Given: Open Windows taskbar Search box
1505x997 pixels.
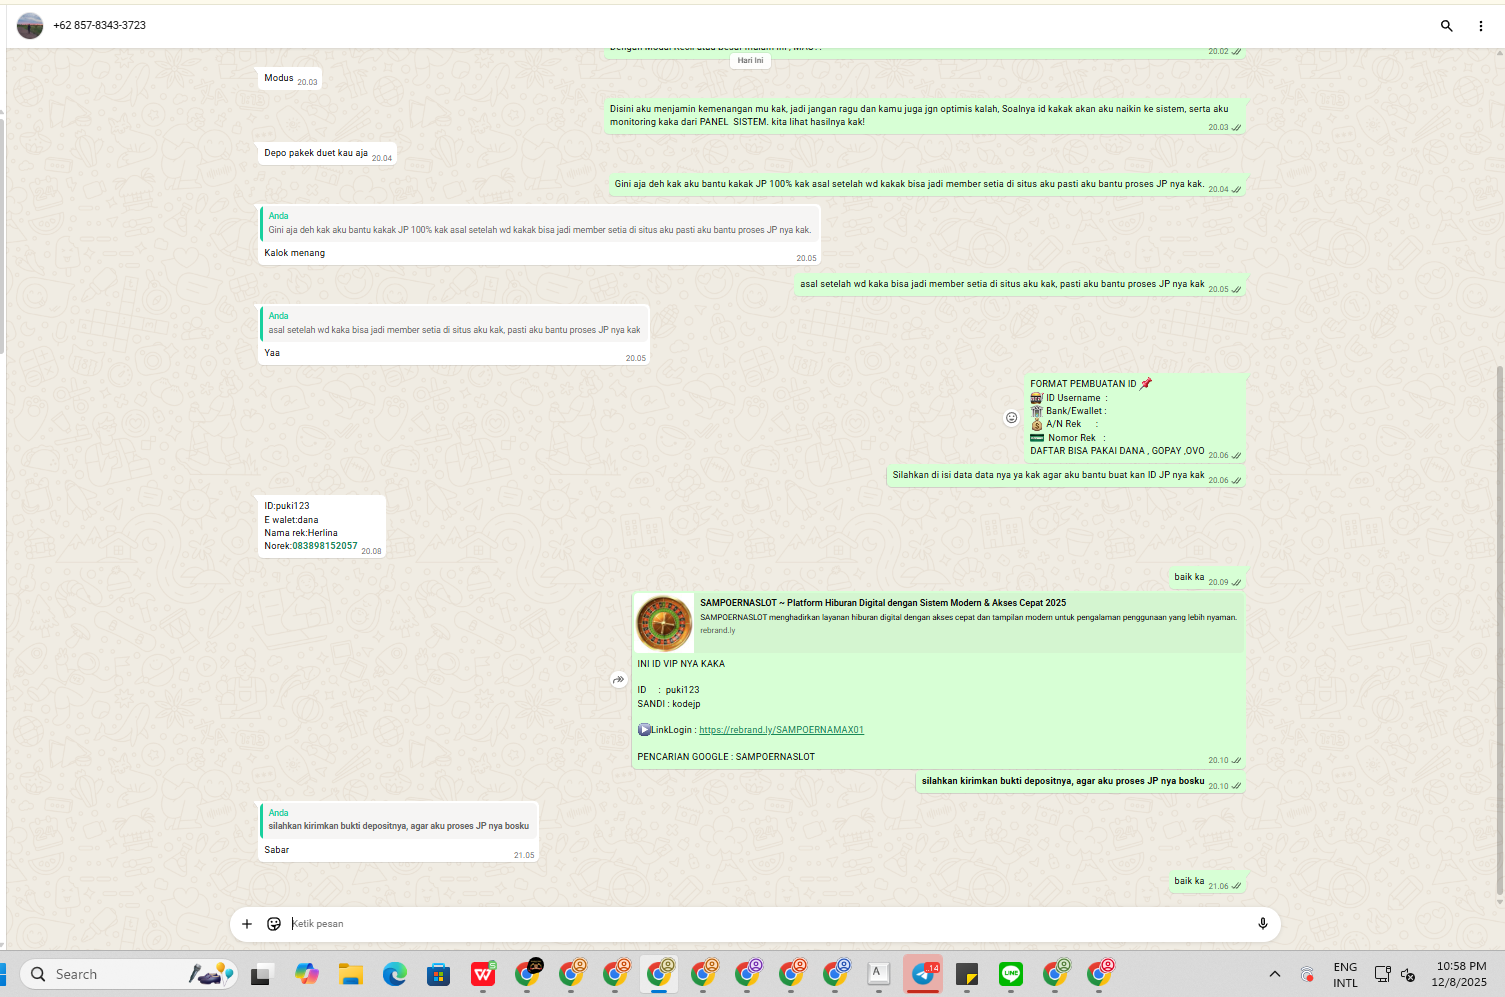Looking at the screenshot, I should pyautogui.click(x=129, y=974).
